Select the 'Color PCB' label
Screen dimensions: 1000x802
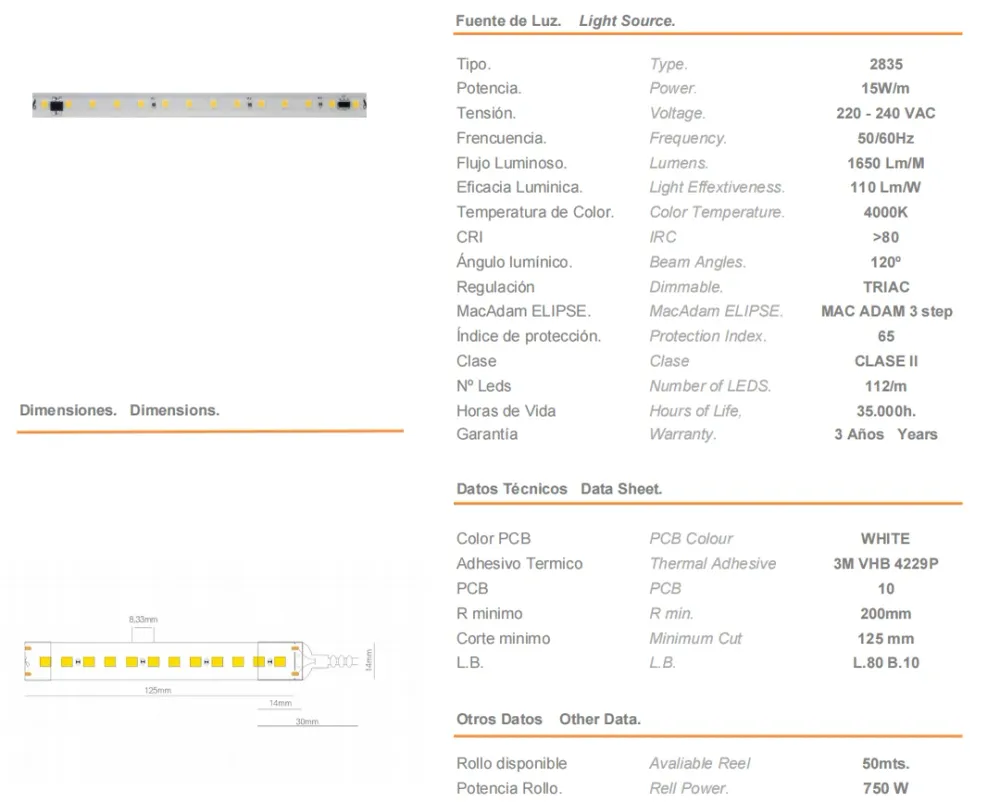click(x=493, y=539)
